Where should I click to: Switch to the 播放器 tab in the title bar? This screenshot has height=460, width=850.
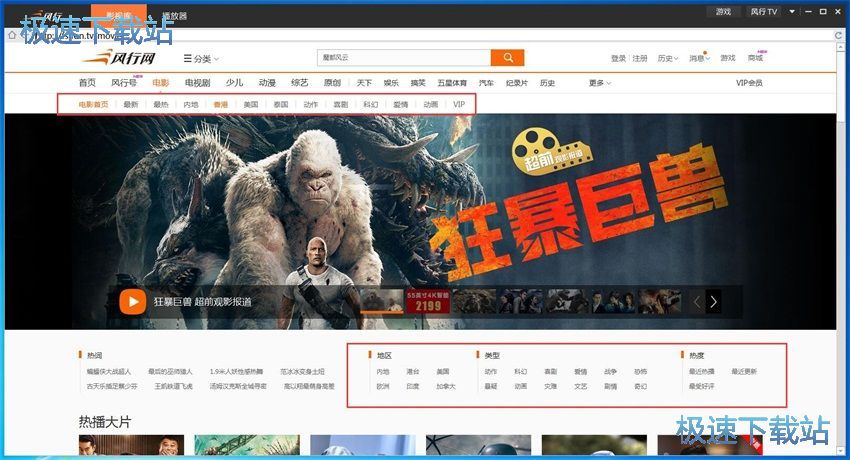click(174, 16)
